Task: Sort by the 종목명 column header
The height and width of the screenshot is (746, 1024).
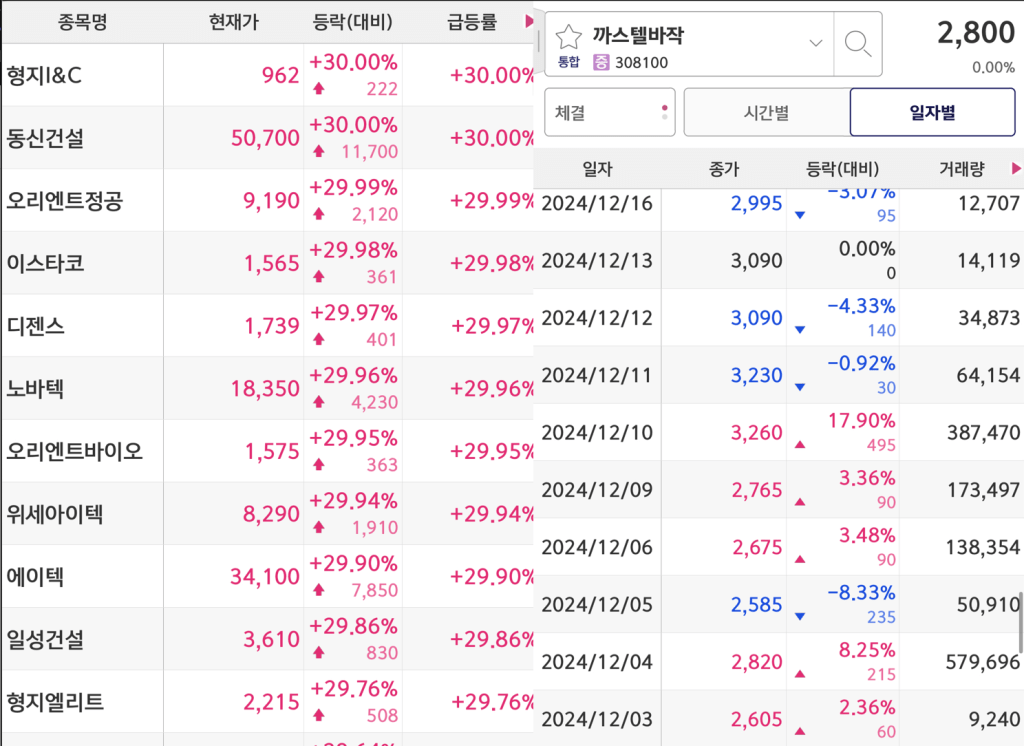Action: (x=82, y=22)
